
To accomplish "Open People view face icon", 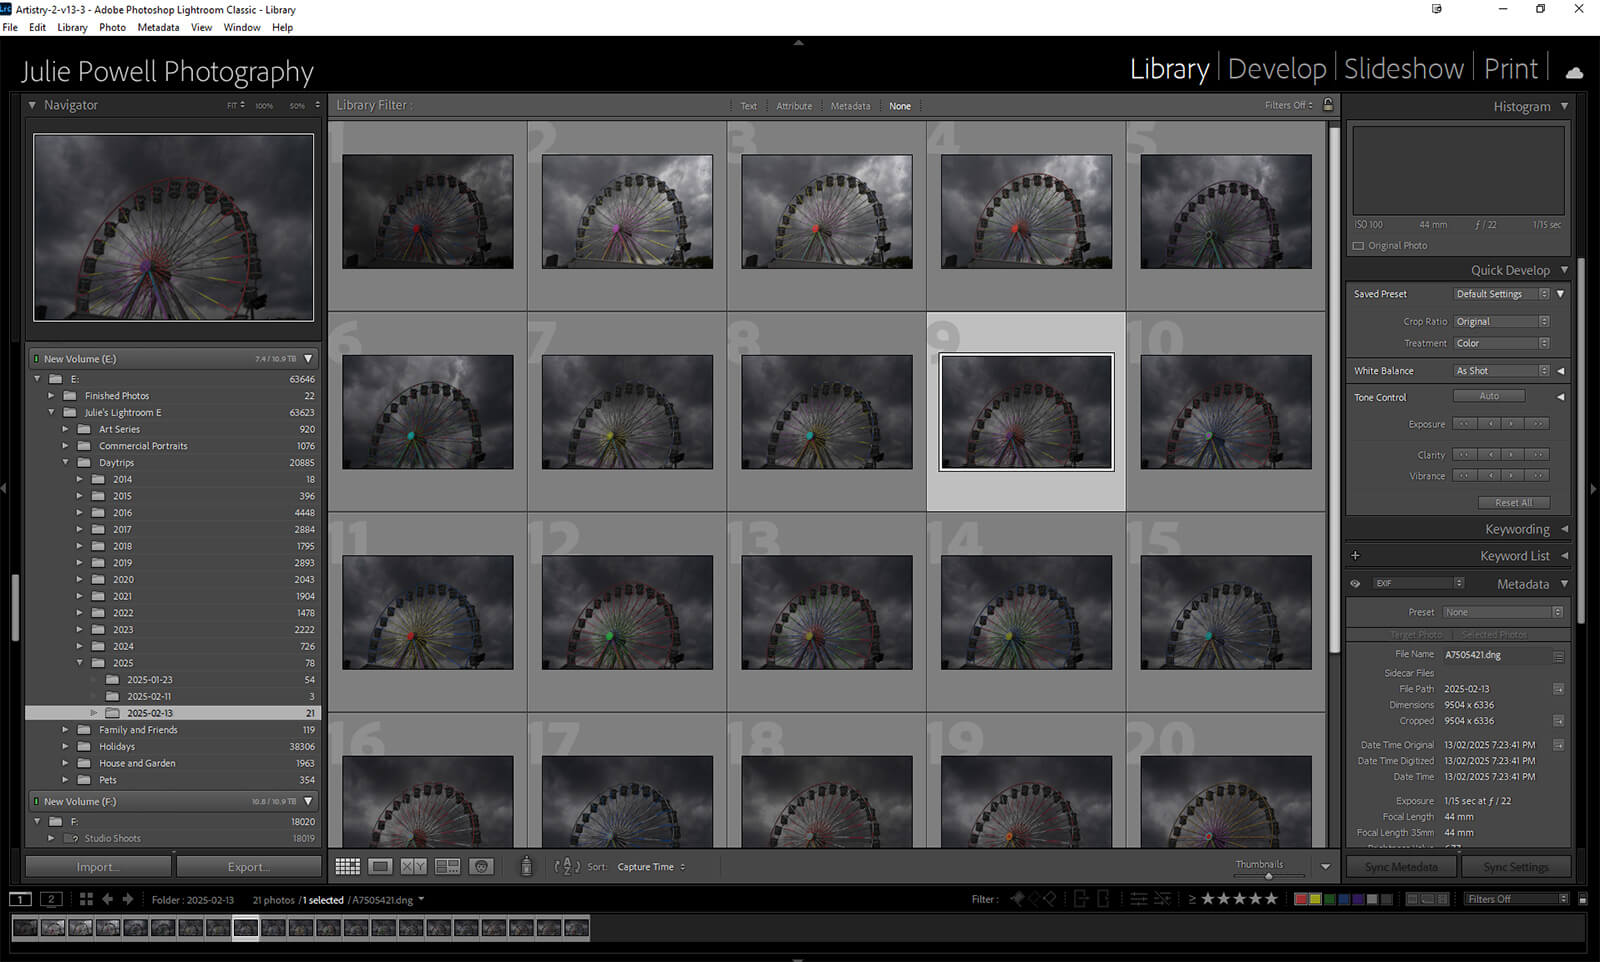I will [481, 867].
